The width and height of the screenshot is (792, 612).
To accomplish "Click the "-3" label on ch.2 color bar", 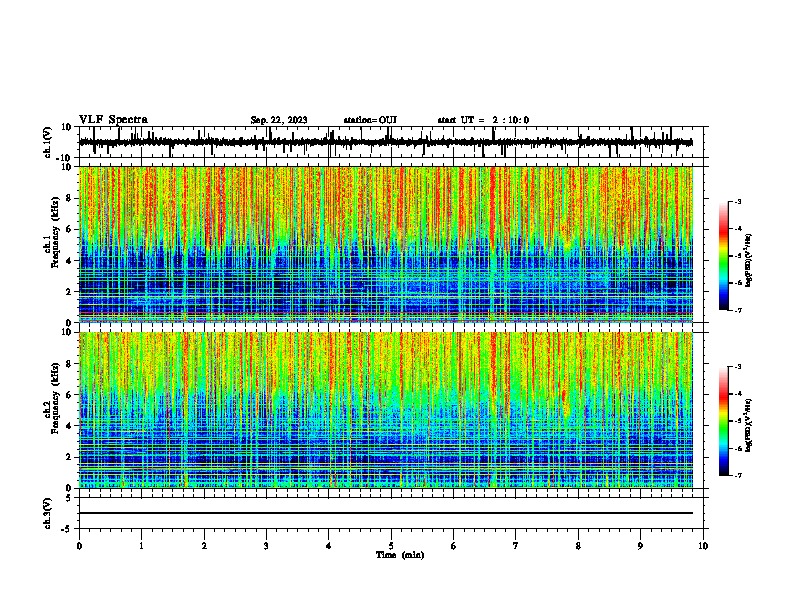I will tap(738, 367).
